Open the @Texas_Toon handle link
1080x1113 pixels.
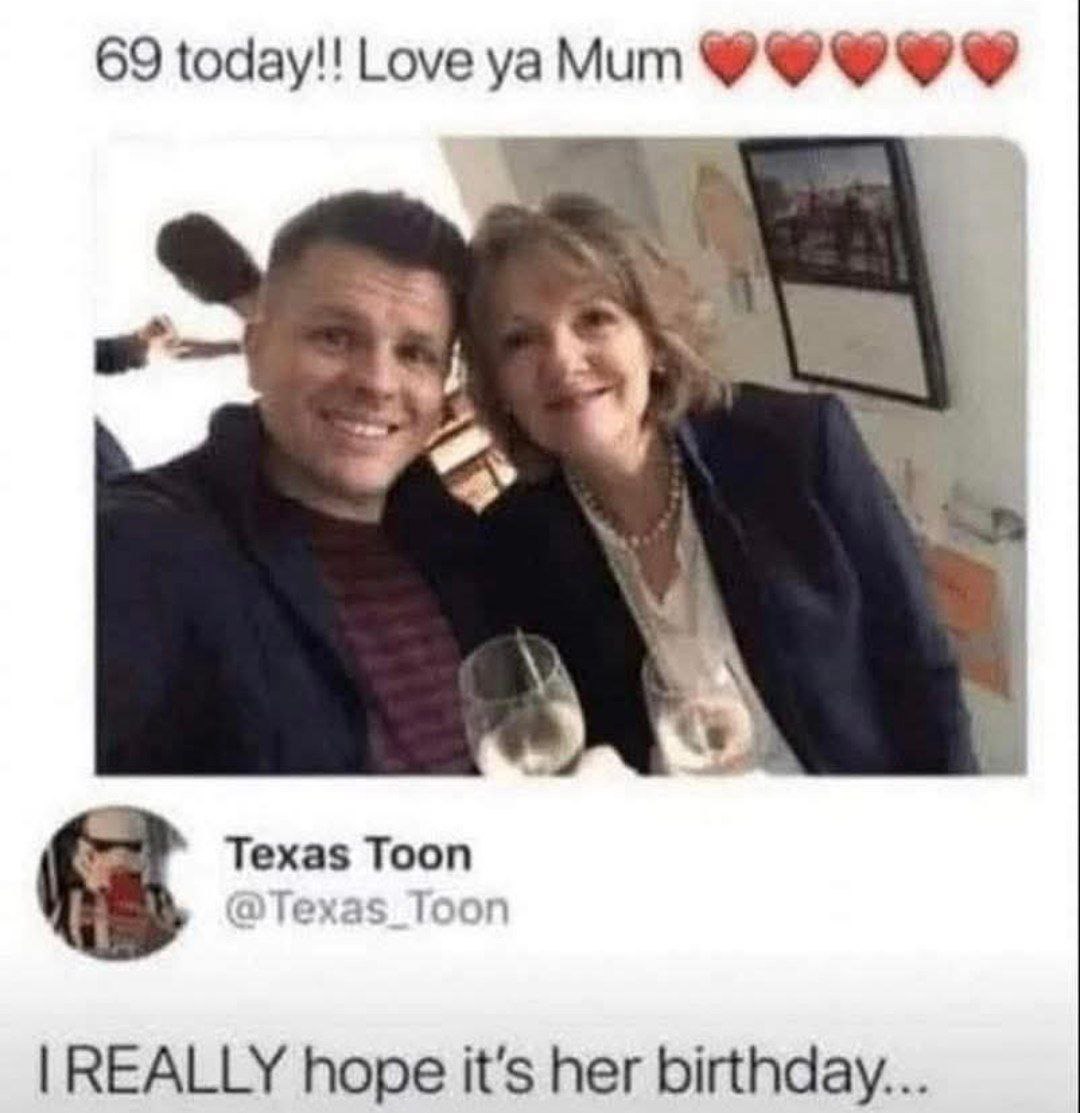tap(367, 908)
